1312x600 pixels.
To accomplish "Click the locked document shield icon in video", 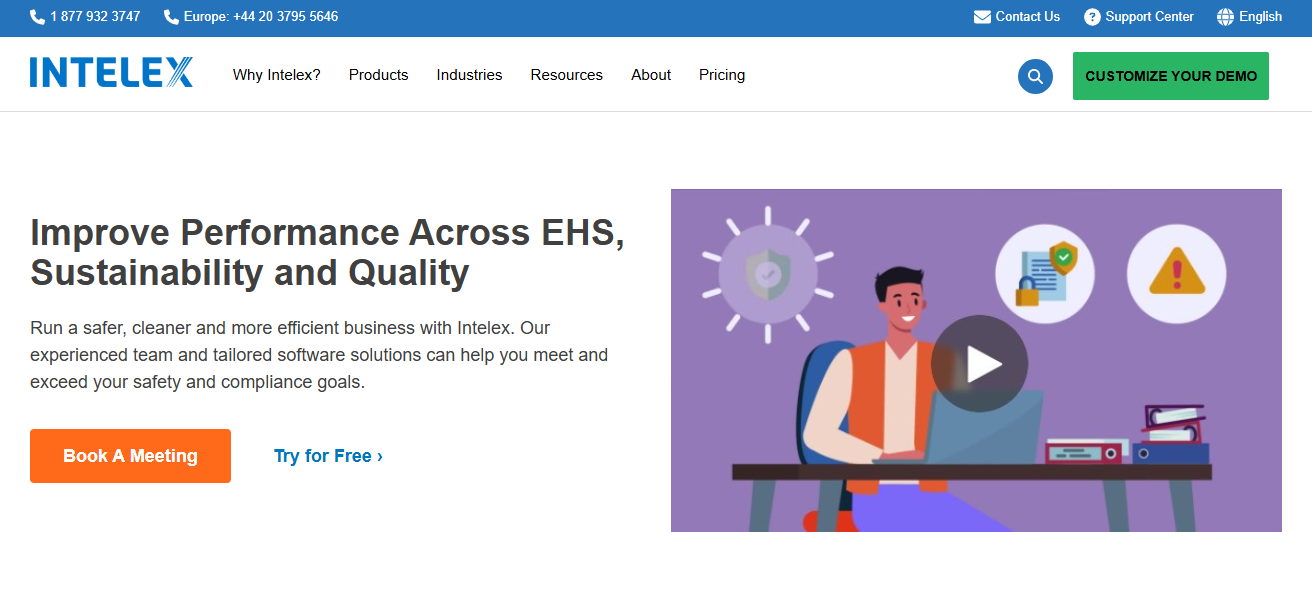I will click(x=1044, y=273).
